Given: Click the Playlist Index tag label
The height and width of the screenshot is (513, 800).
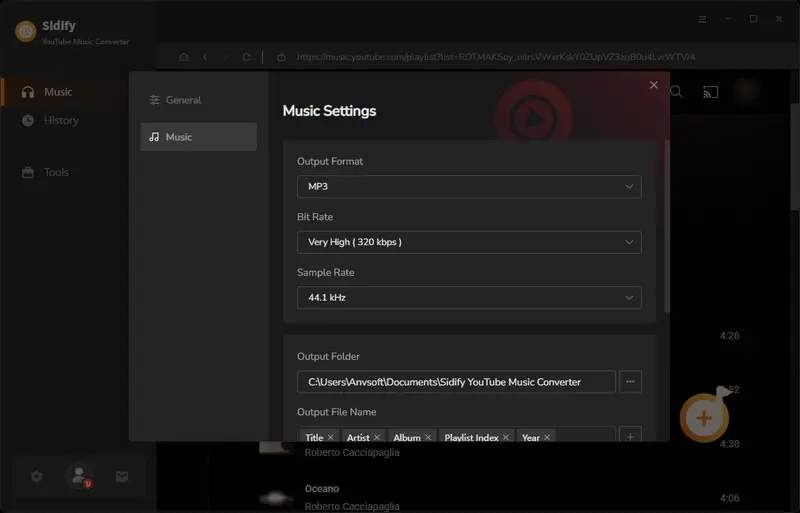Looking at the screenshot, I should [x=471, y=437].
